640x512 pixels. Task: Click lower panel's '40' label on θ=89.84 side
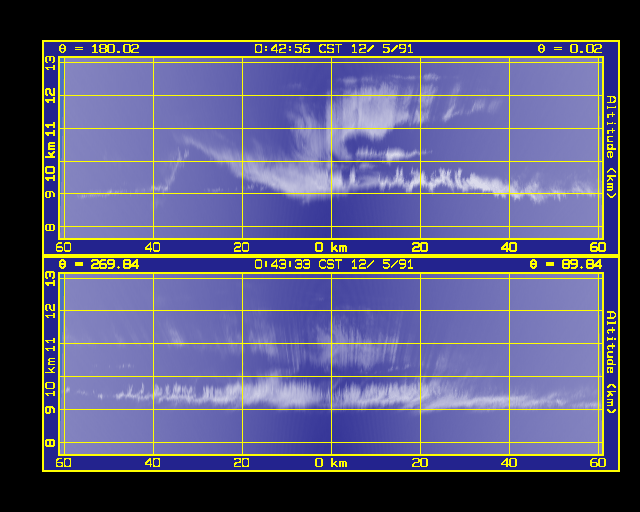click(509, 463)
